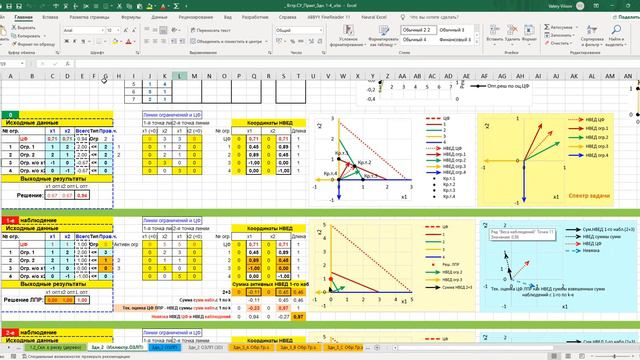Open borders dropdown in font group
The image size is (640, 360).
coord(104,41)
